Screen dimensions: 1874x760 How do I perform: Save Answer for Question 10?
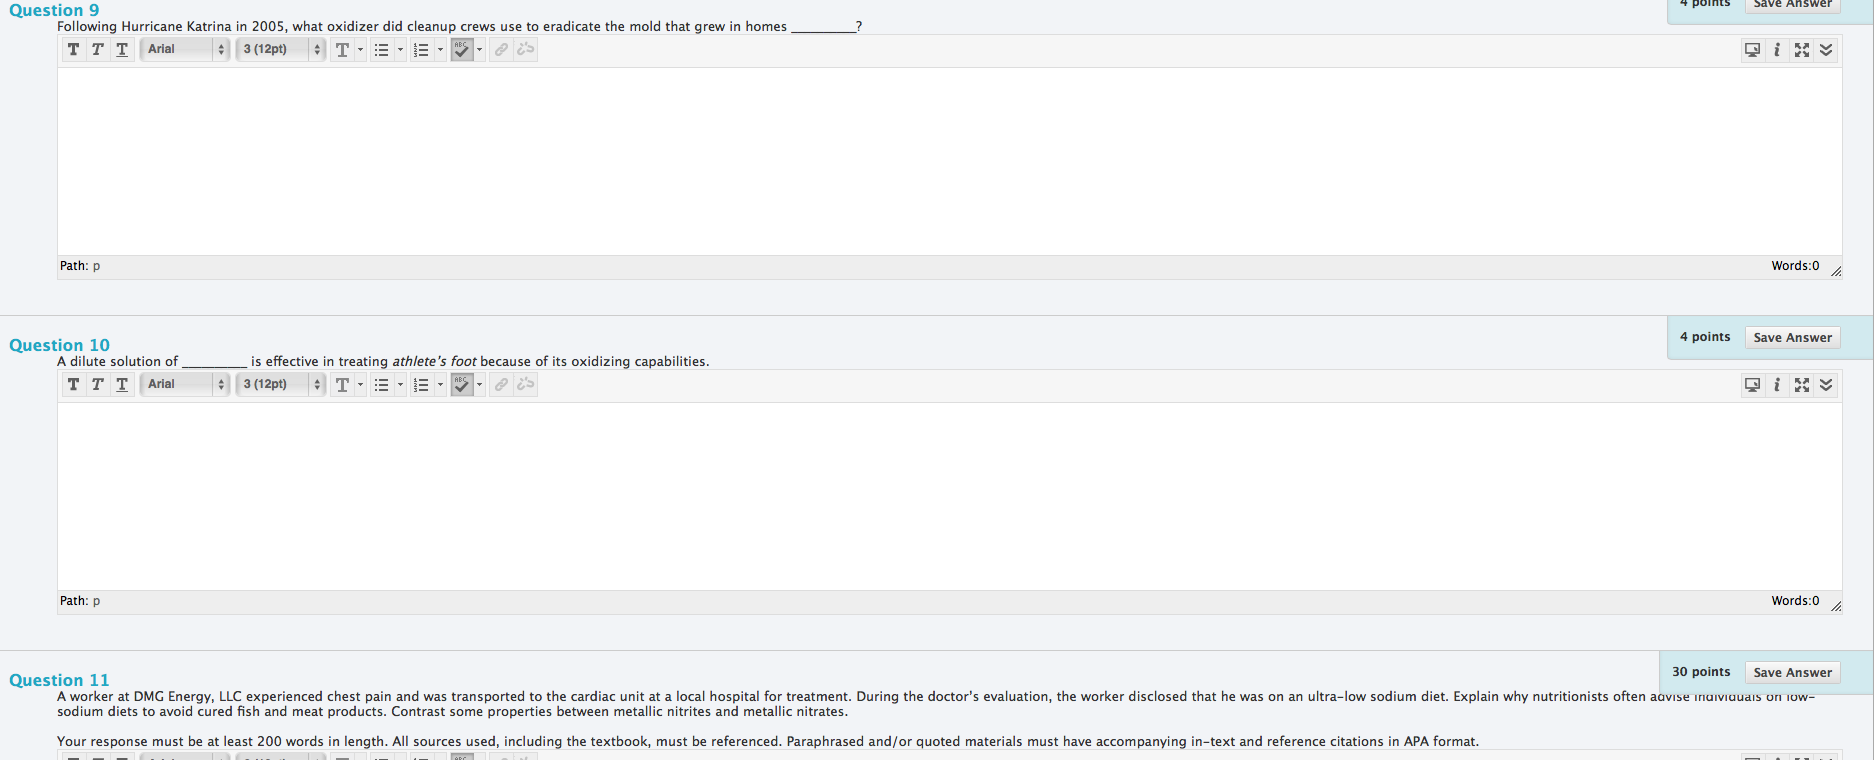point(1792,338)
